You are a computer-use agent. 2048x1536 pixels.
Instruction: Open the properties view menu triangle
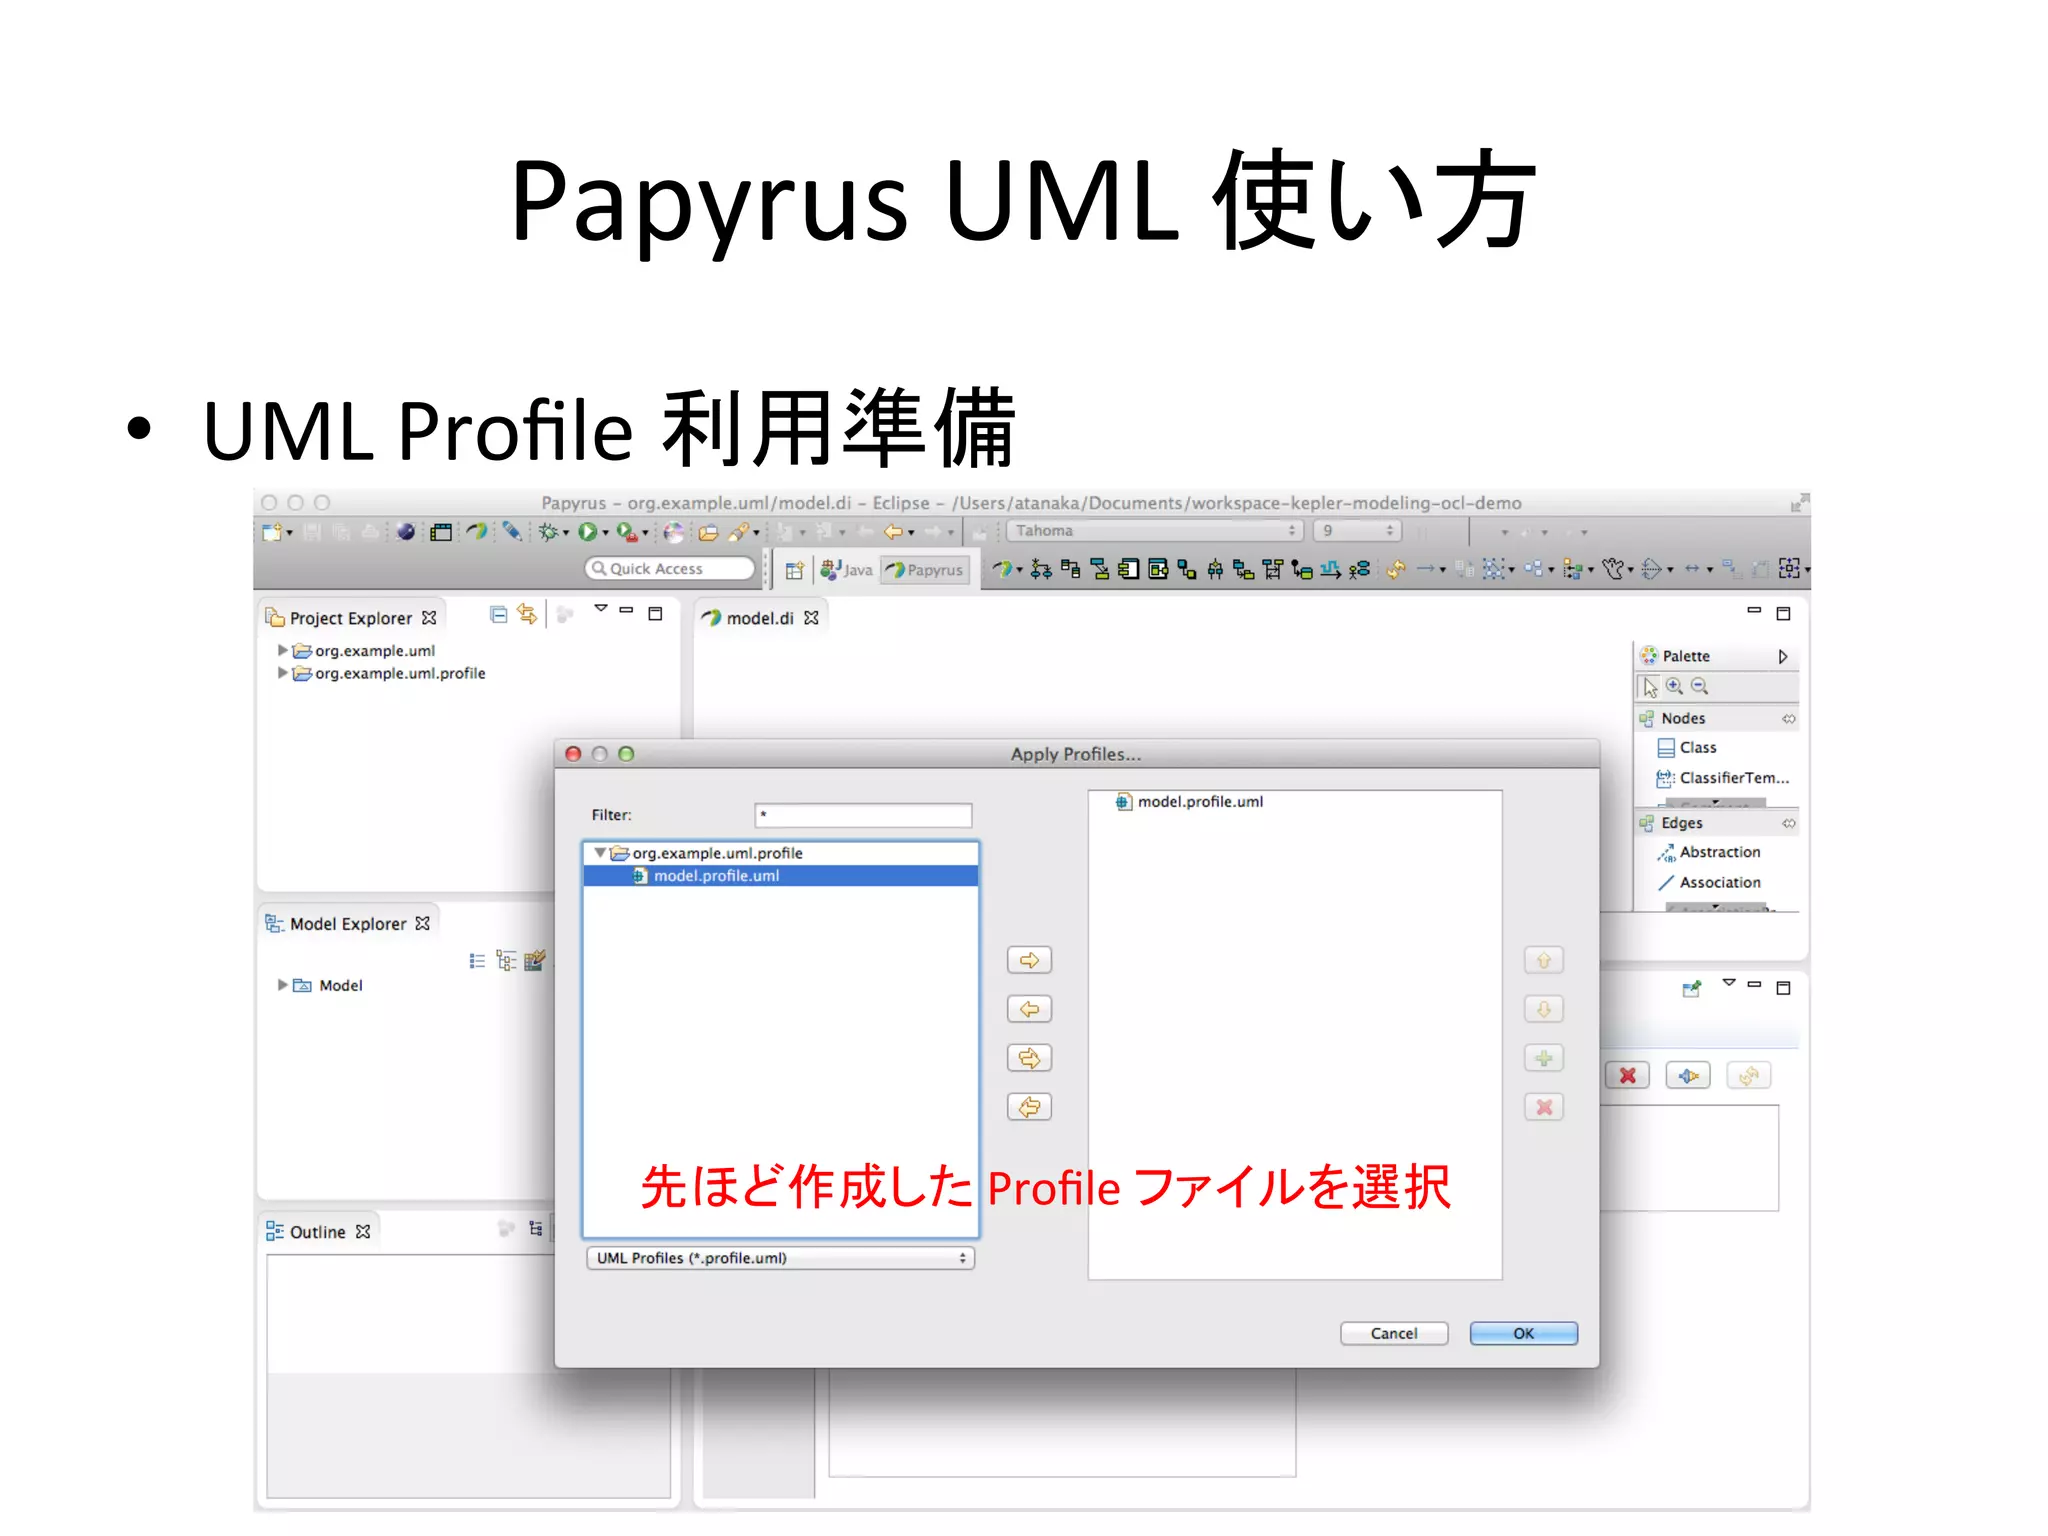coord(1729,983)
